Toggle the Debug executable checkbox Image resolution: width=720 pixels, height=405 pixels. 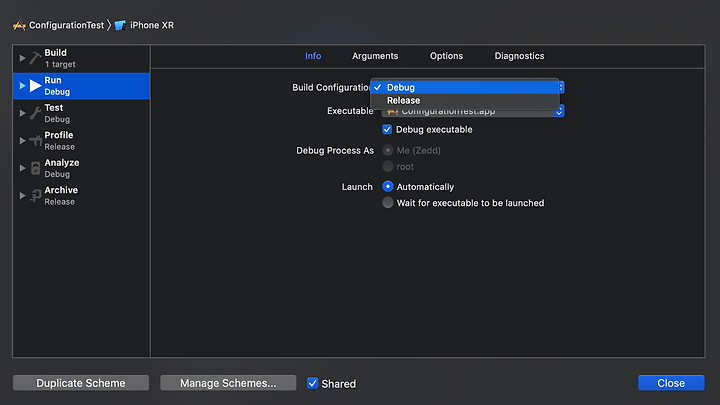(x=387, y=129)
